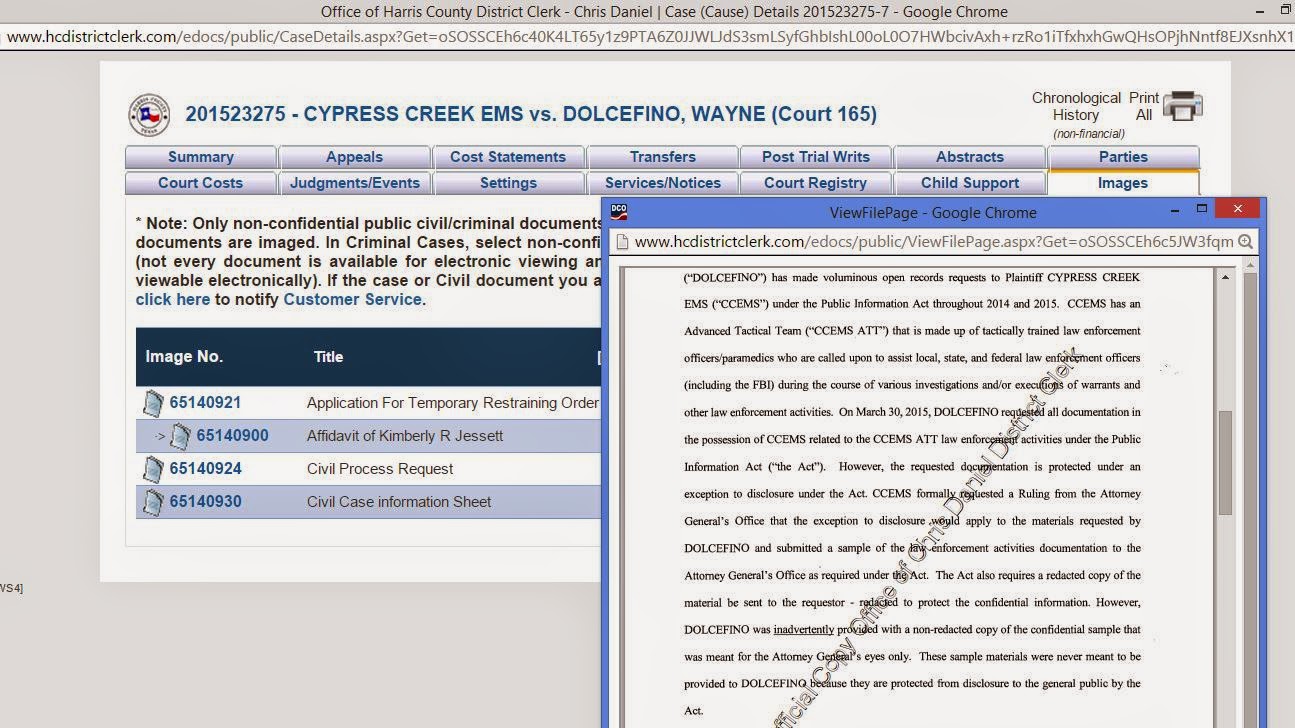Open the Post Trial Writs tab
The image size is (1295, 728).
pos(816,157)
